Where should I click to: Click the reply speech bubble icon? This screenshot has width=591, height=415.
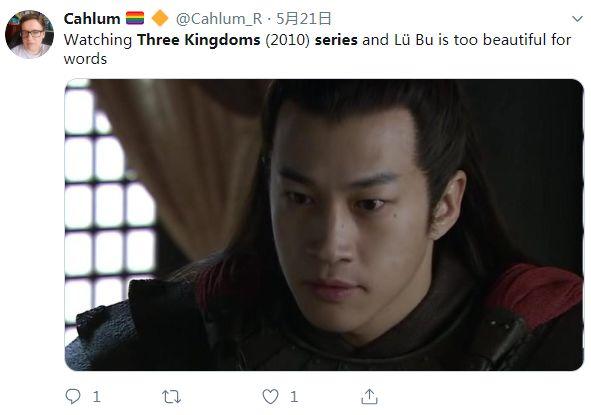(x=73, y=396)
